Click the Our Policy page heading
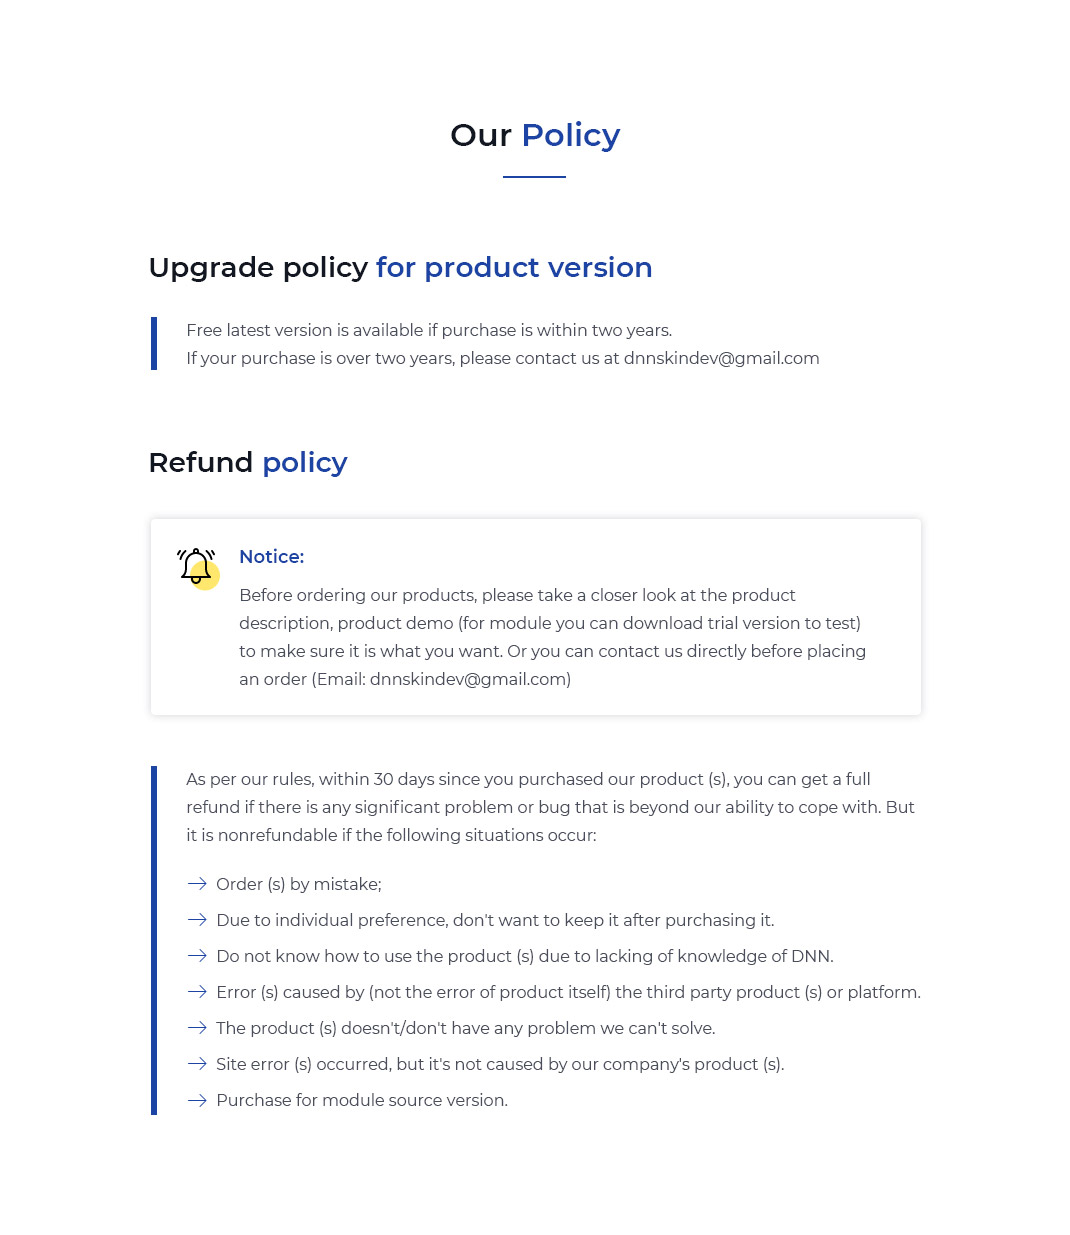This screenshot has width=1070, height=1235. click(x=535, y=135)
